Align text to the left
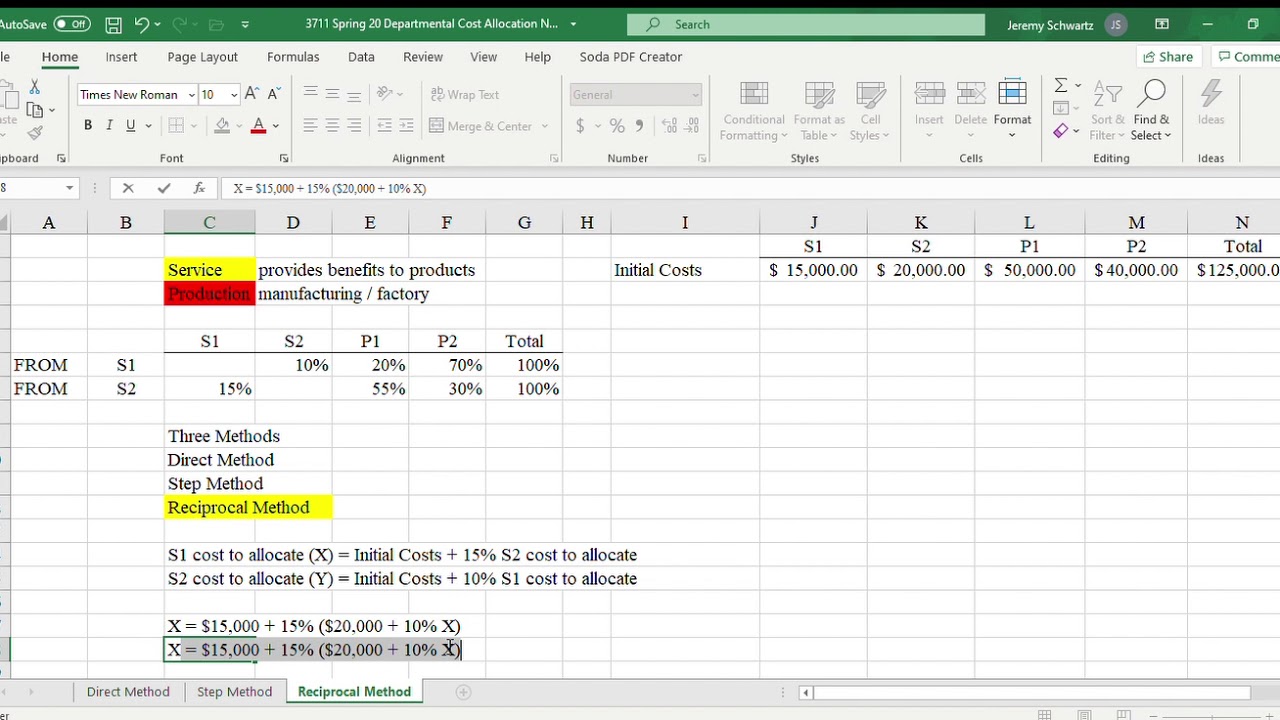The image size is (1280, 720). [x=310, y=126]
